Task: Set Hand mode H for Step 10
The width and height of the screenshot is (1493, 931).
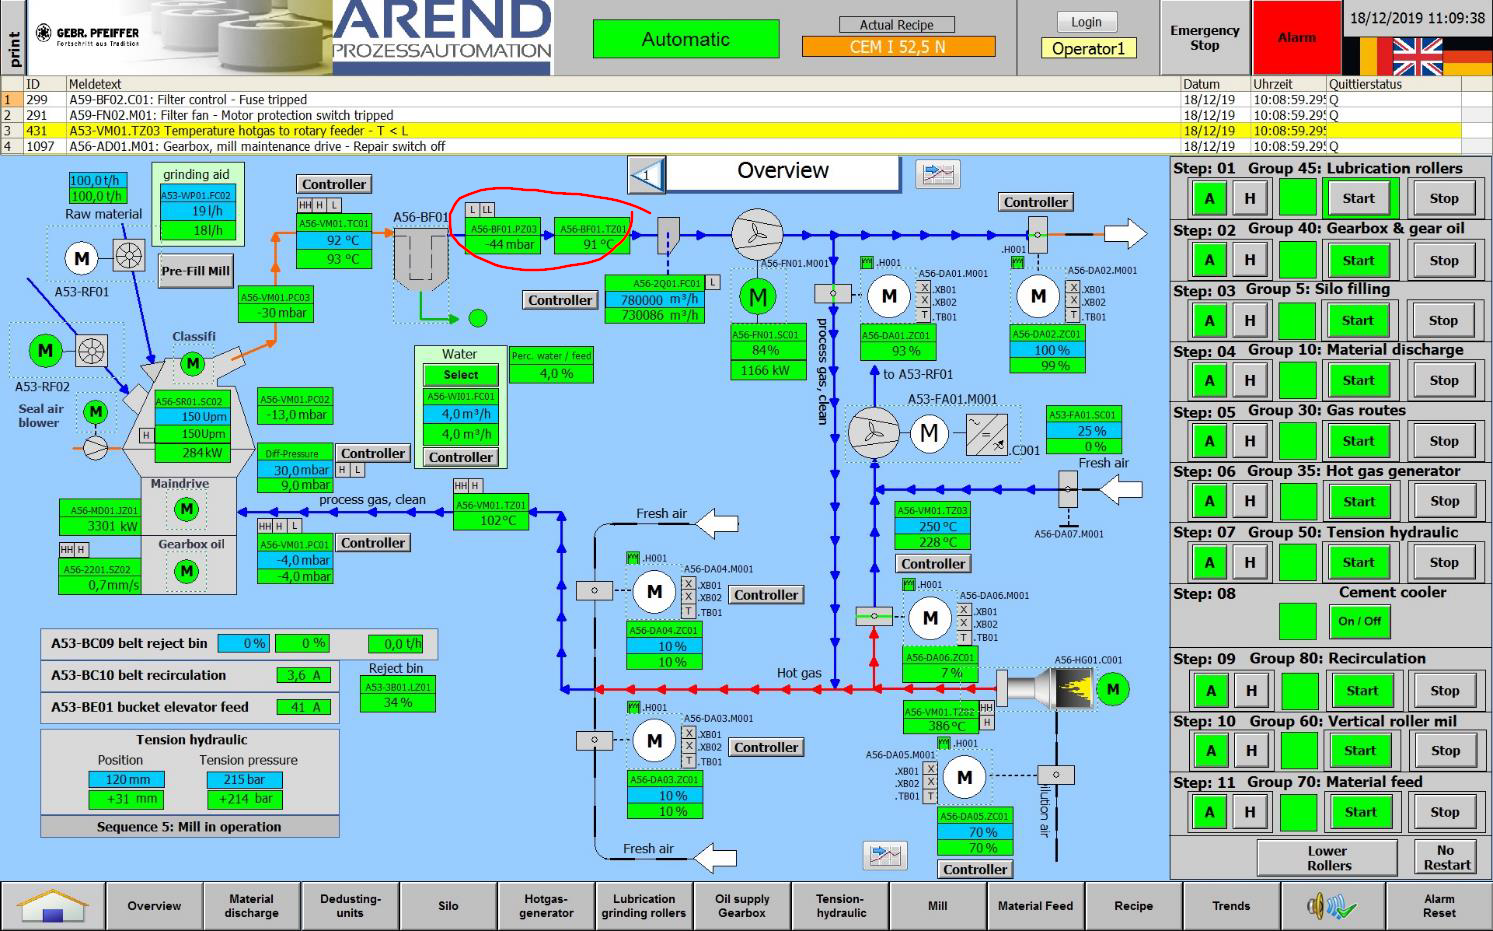Action: pyautogui.click(x=1251, y=750)
